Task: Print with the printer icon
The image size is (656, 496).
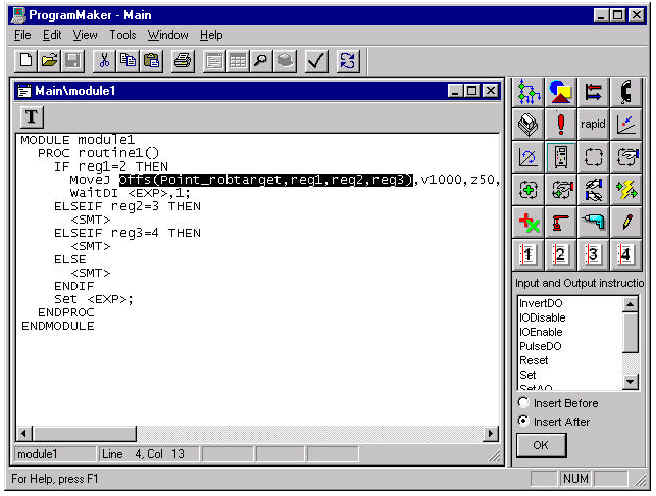Action: click(183, 61)
